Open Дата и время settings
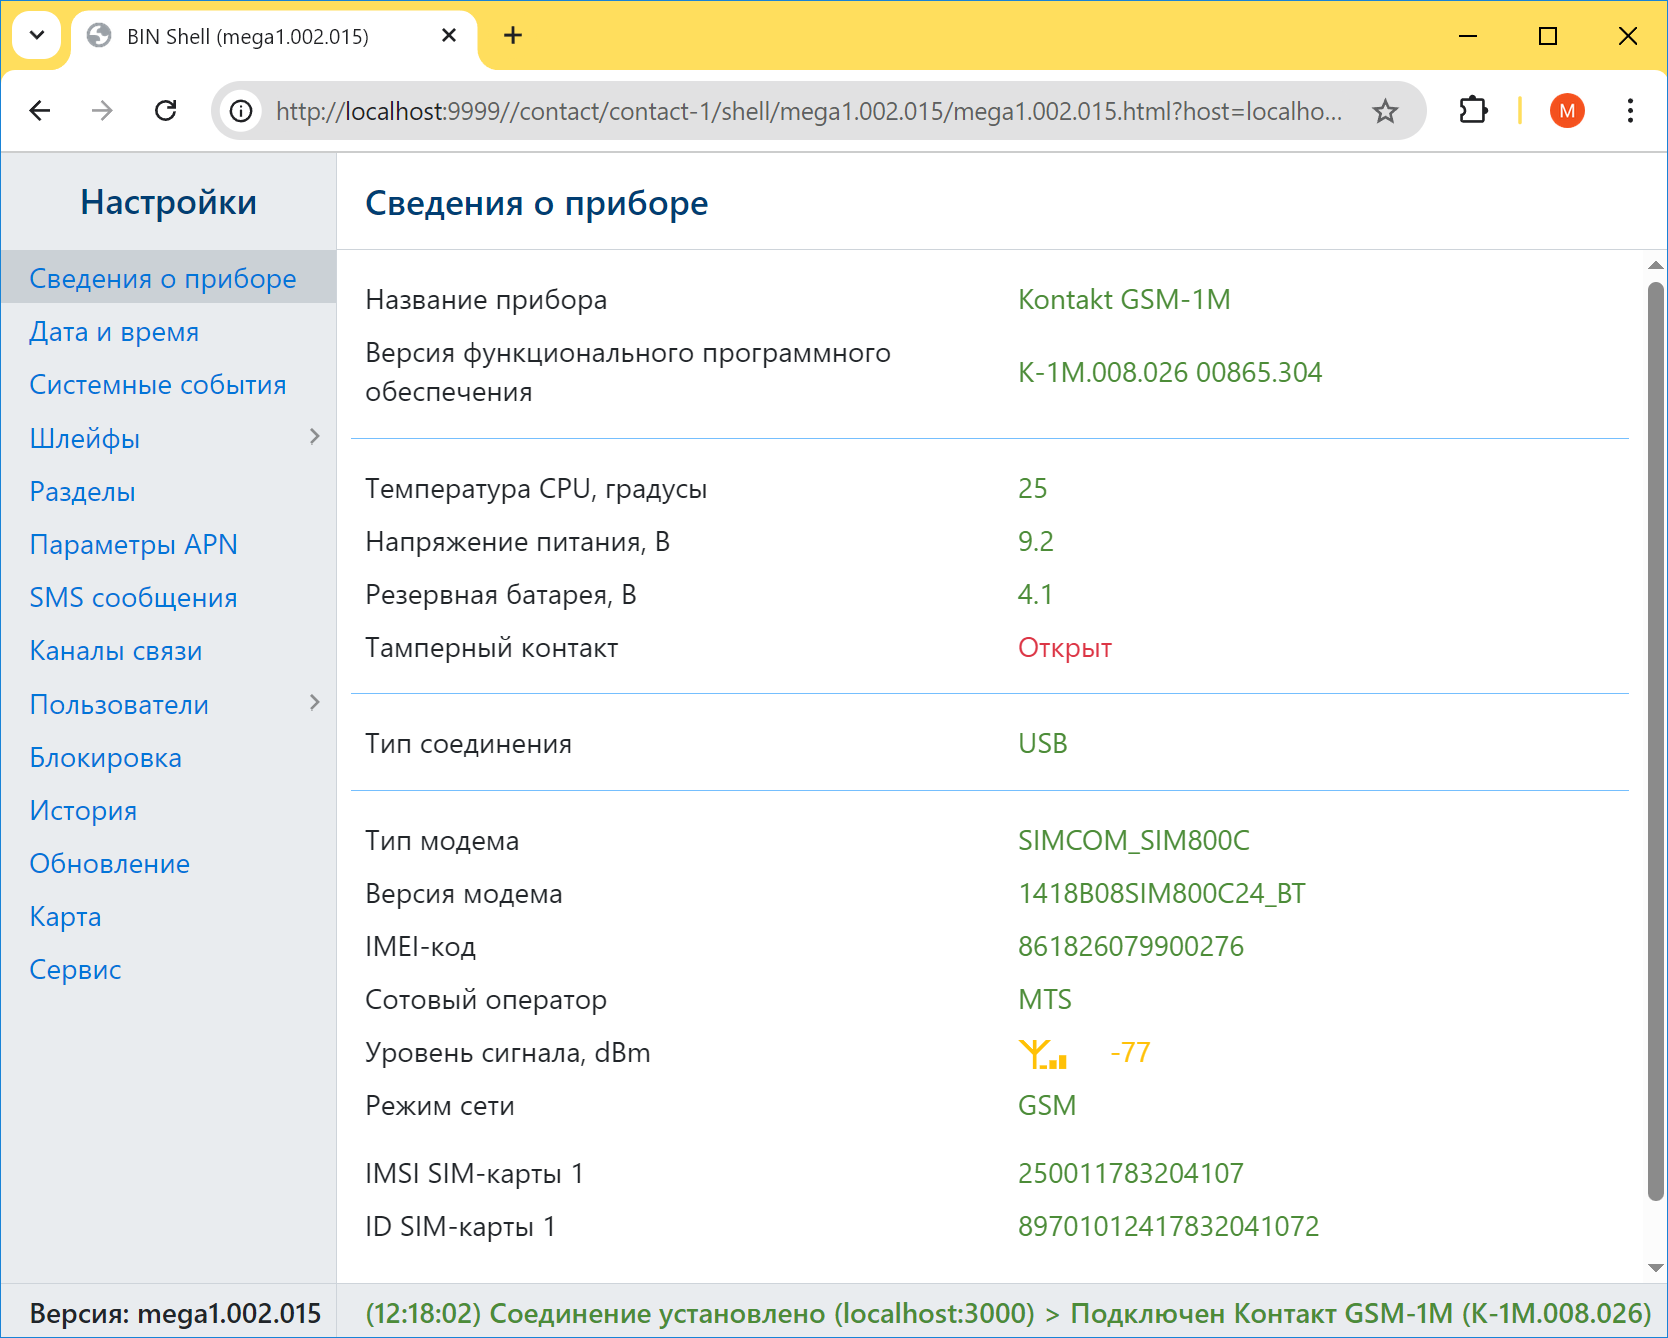1668x1338 pixels. [114, 332]
